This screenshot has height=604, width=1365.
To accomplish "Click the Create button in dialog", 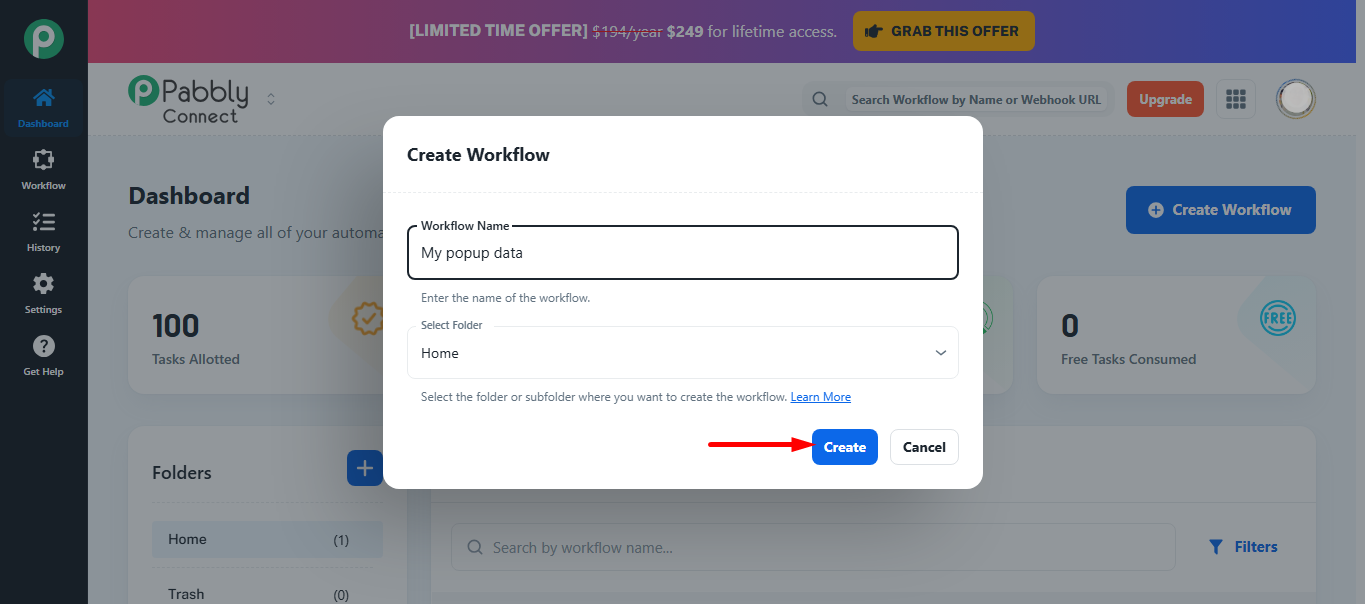I will (x=844, y=447).
